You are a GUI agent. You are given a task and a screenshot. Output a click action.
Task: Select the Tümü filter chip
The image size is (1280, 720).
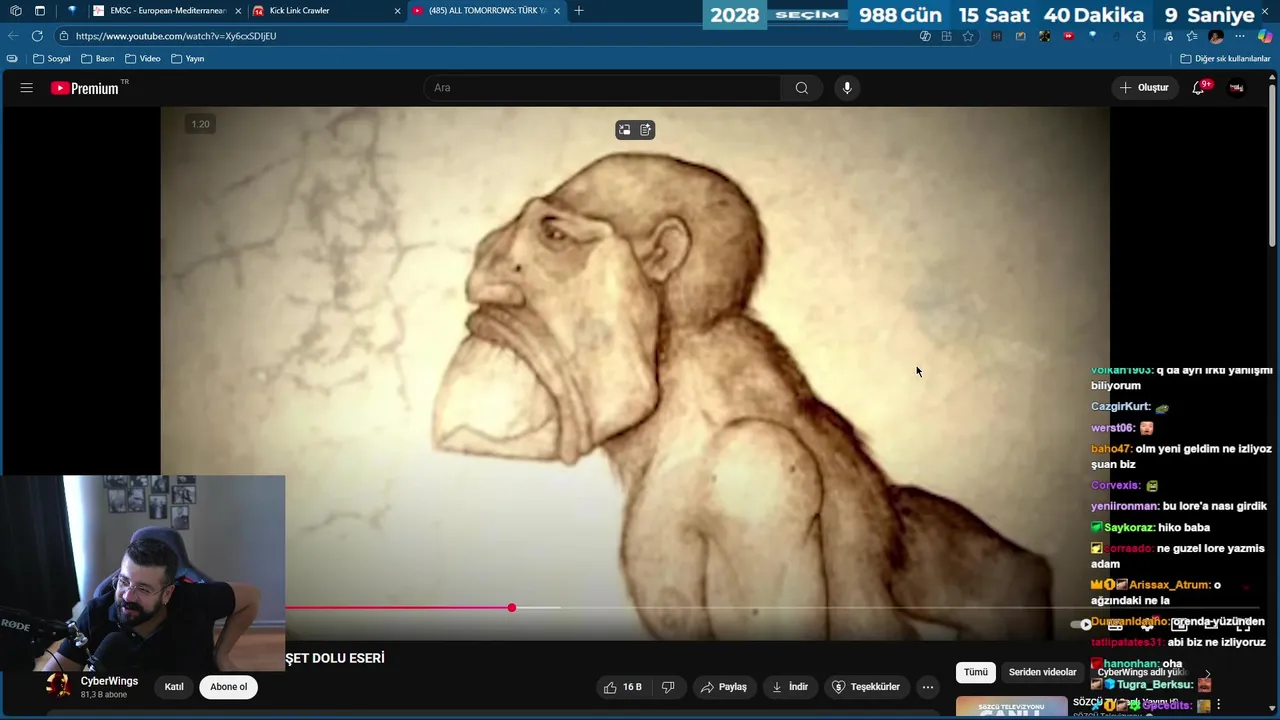click(x=975, y=673)
